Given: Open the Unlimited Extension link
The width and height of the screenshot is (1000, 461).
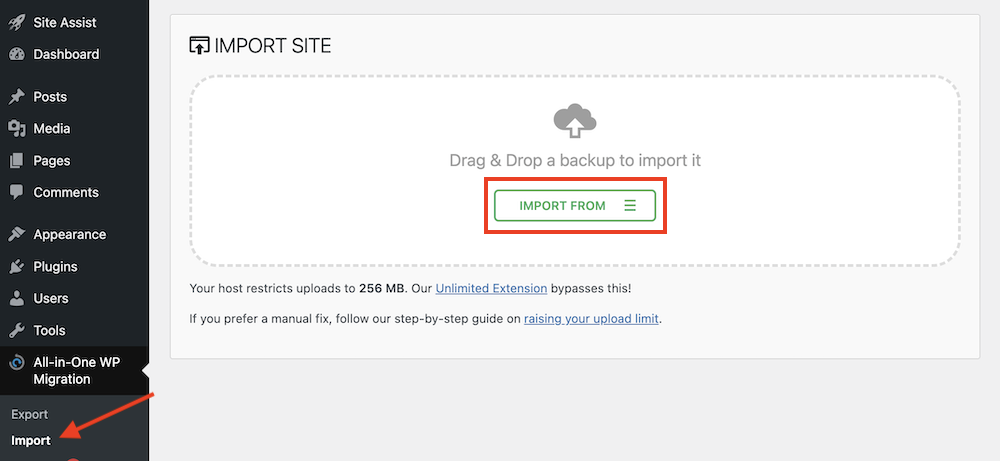Looking at the screenshot, I should (491, 288).
